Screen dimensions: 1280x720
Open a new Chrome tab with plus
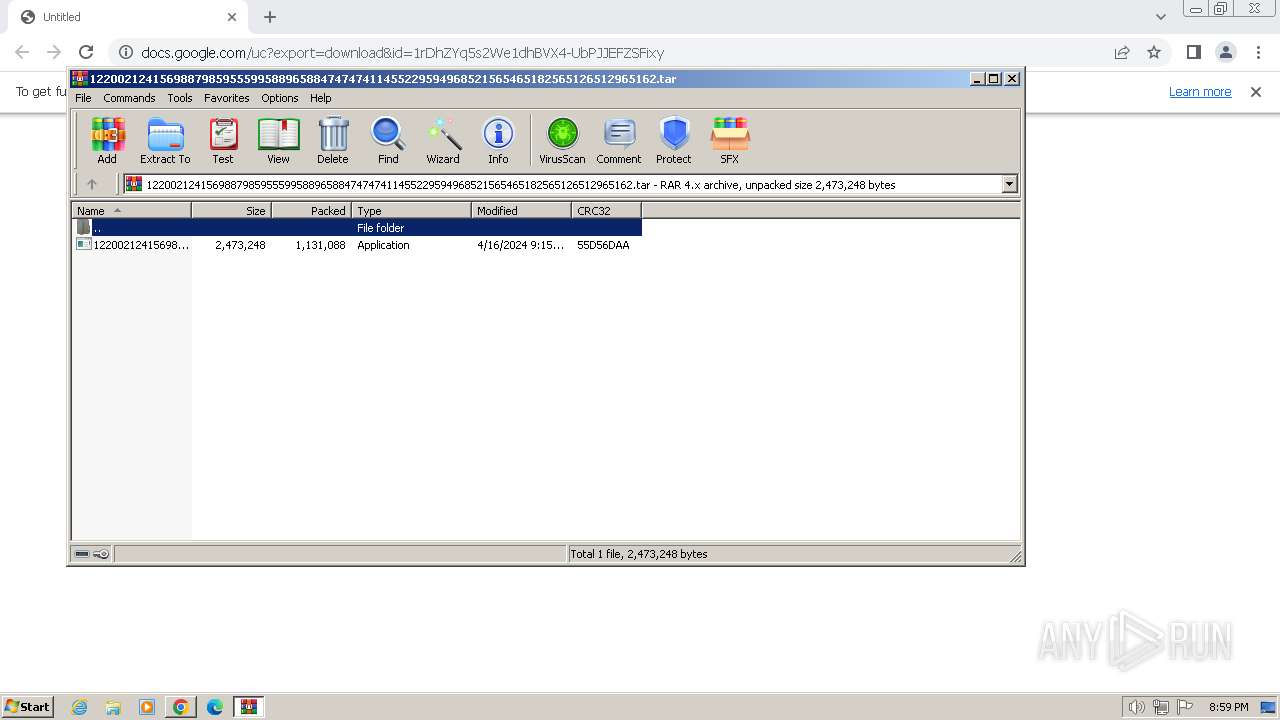tap(270, 17)
